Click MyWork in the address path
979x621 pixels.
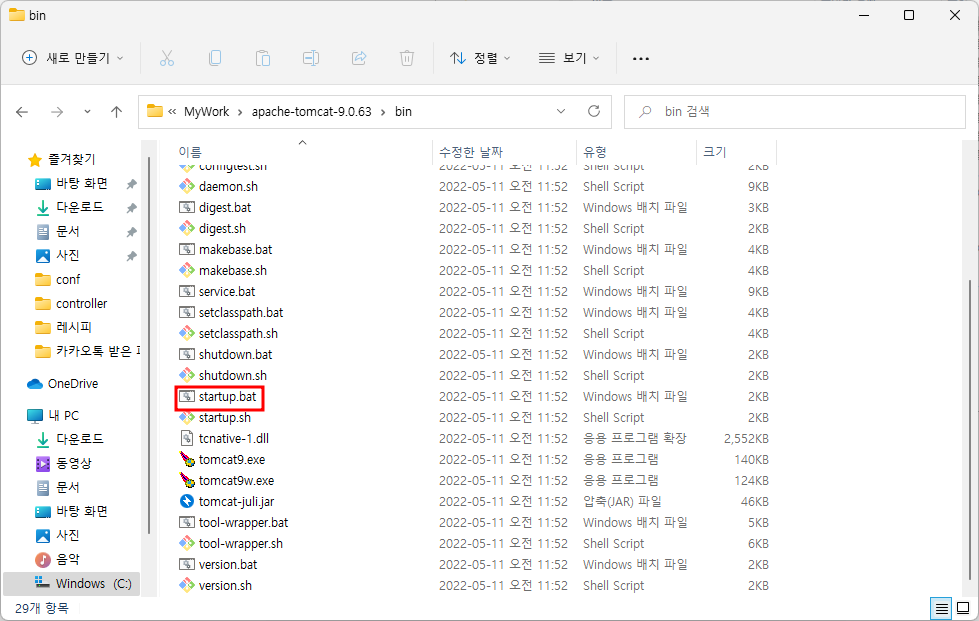(x=206, y=112)
